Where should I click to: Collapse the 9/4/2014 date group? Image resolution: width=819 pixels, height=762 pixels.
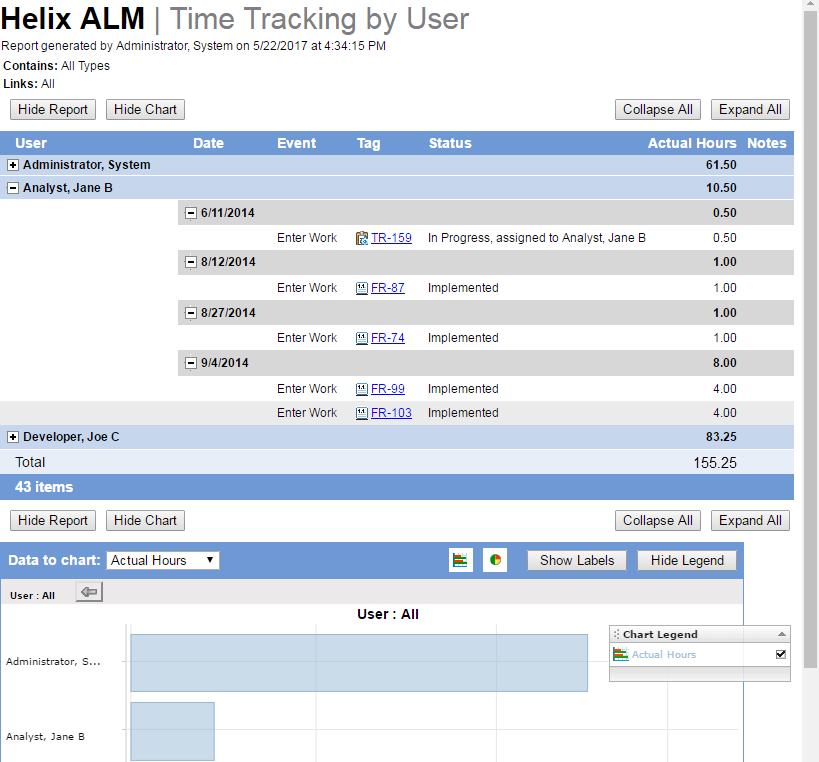click(x=191, y=363)
